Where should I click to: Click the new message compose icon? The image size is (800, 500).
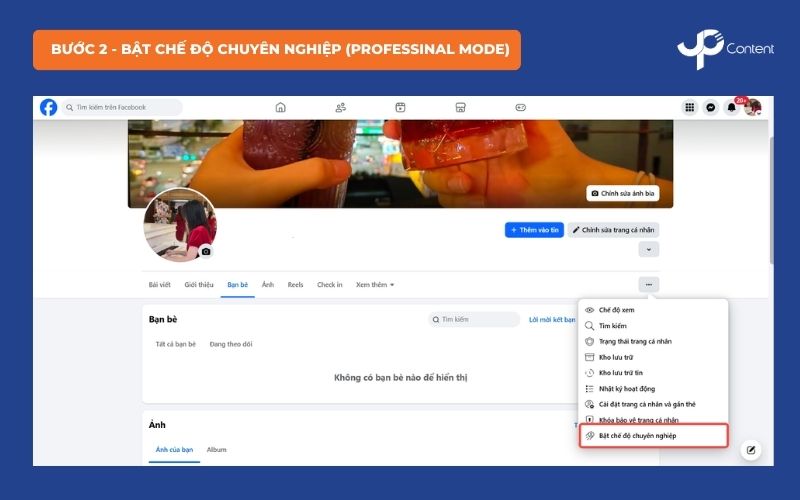point(751,450)
